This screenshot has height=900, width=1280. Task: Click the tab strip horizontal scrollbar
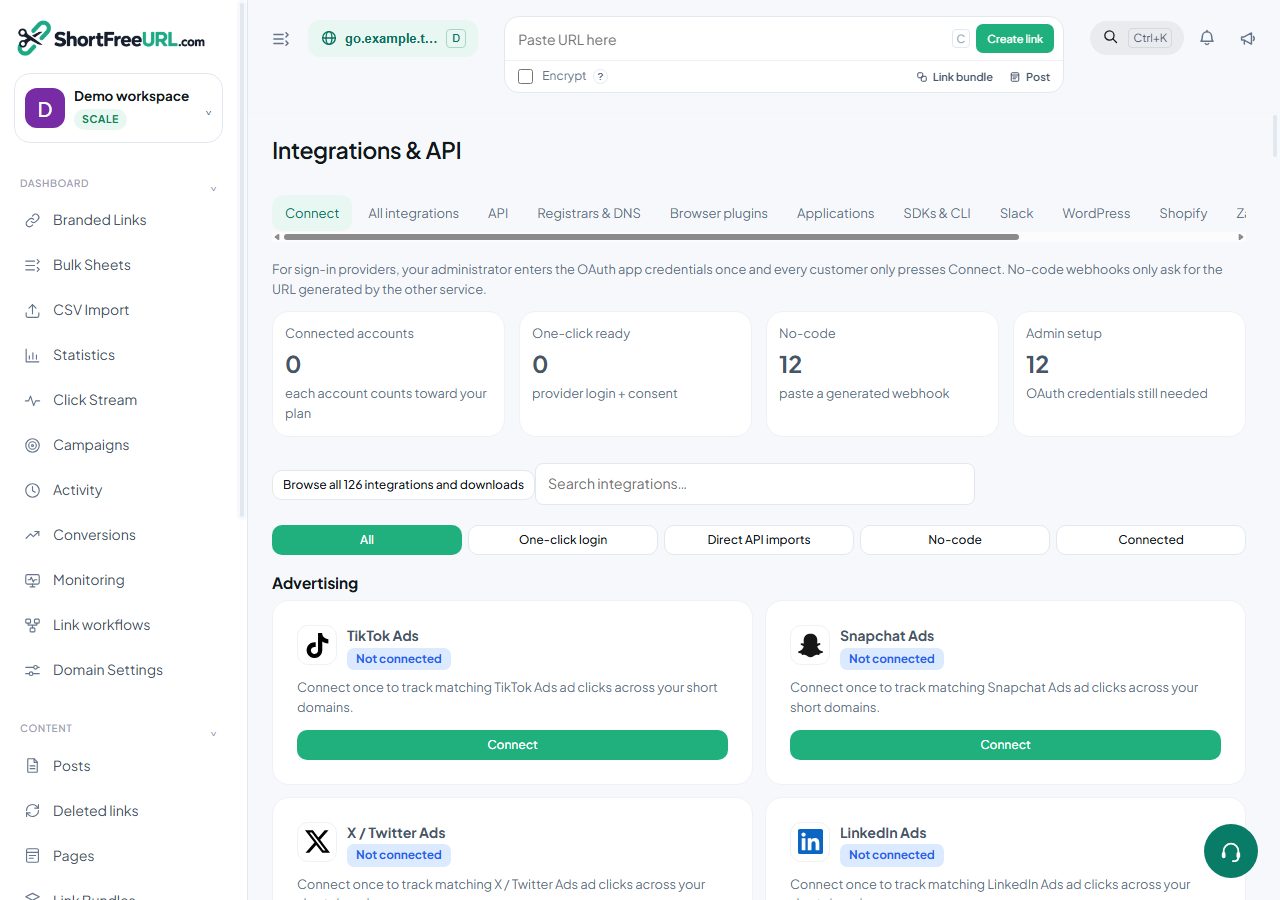(x=651, y=237)
